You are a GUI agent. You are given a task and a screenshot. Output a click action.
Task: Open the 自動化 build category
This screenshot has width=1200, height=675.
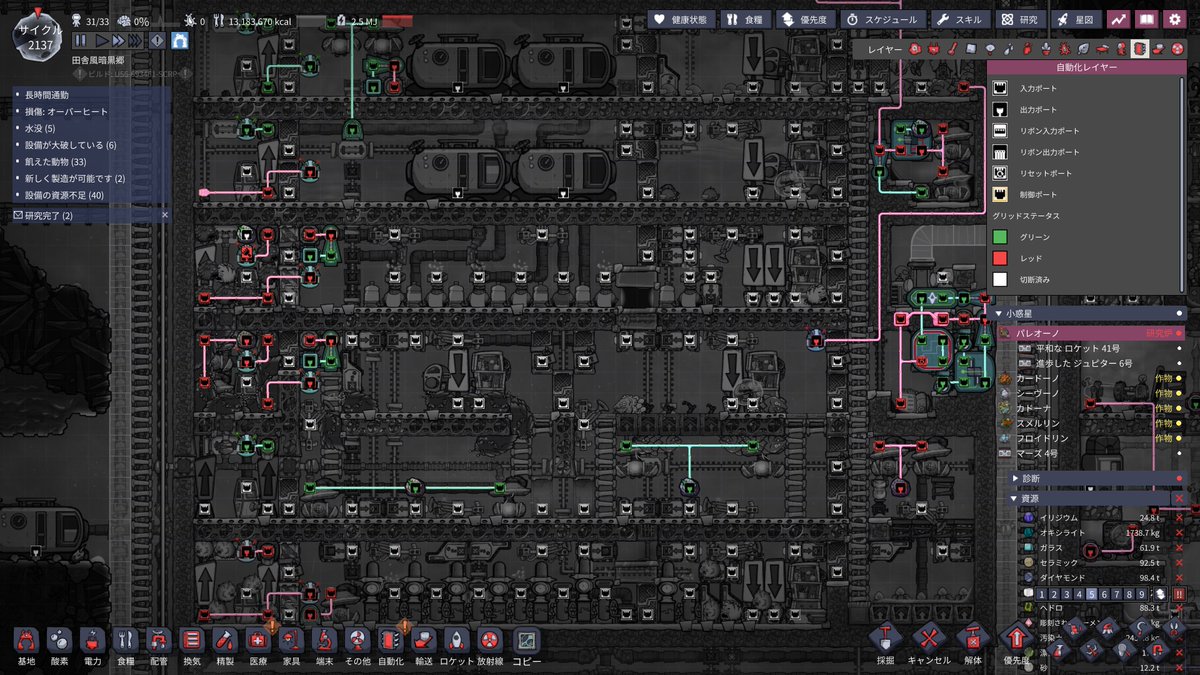tap(391, 646)
